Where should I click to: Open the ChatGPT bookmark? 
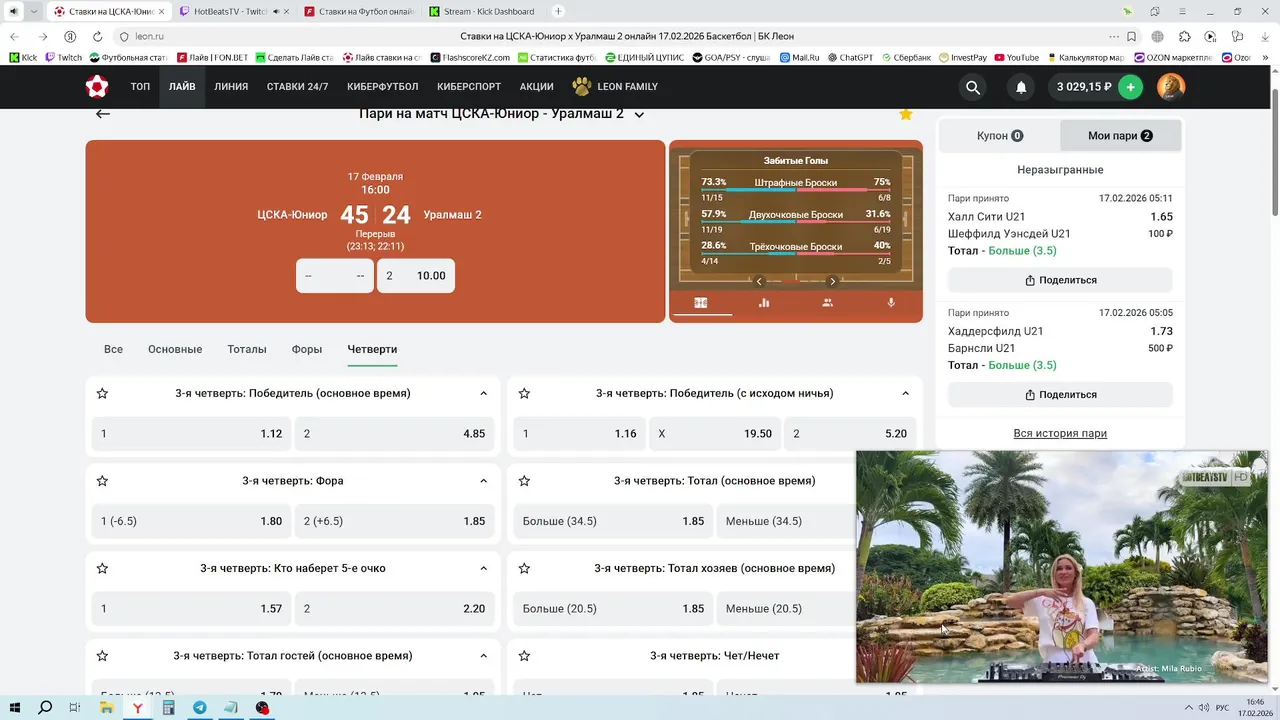pyautogui.click(x=850, y=58)
